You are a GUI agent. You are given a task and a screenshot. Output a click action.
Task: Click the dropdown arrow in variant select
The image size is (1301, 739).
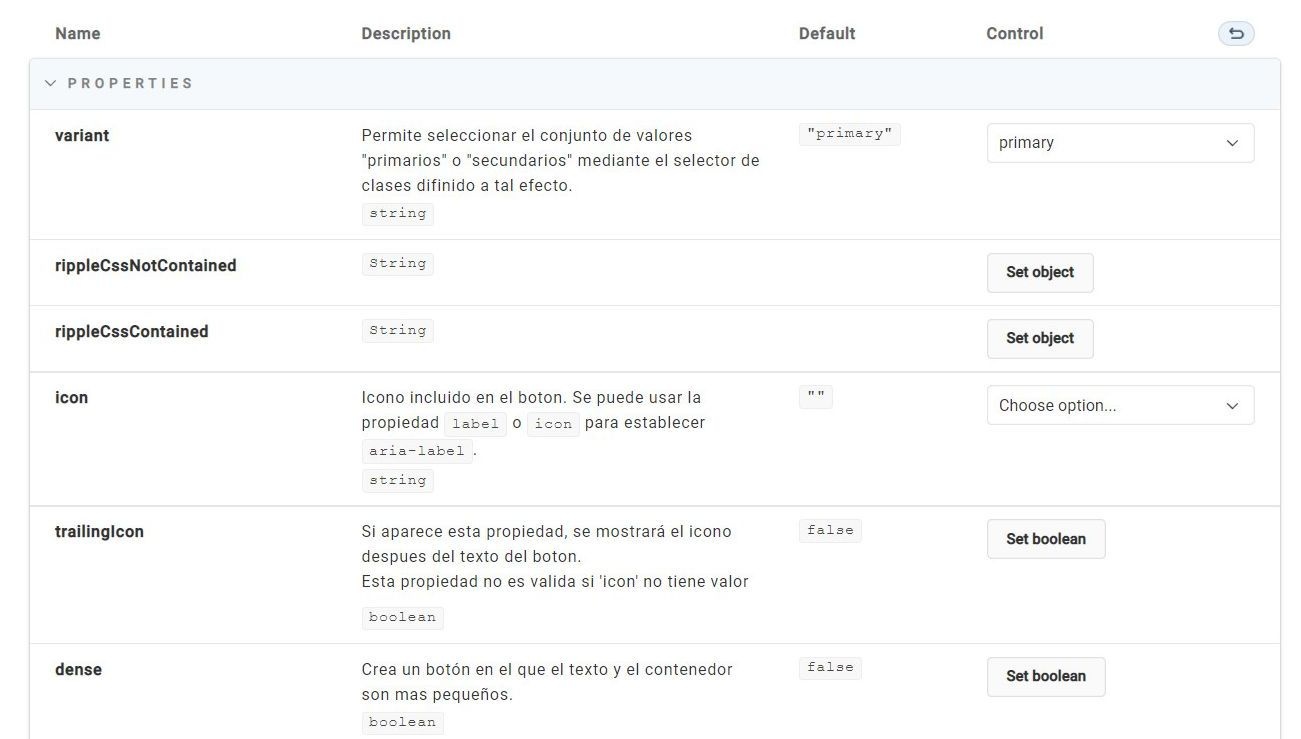pos(1232,143)
